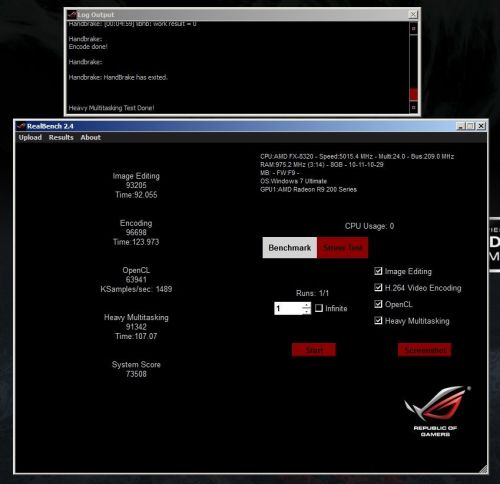
Task: Click the Time:92.055 image editing value
Action: coord(136,195)
